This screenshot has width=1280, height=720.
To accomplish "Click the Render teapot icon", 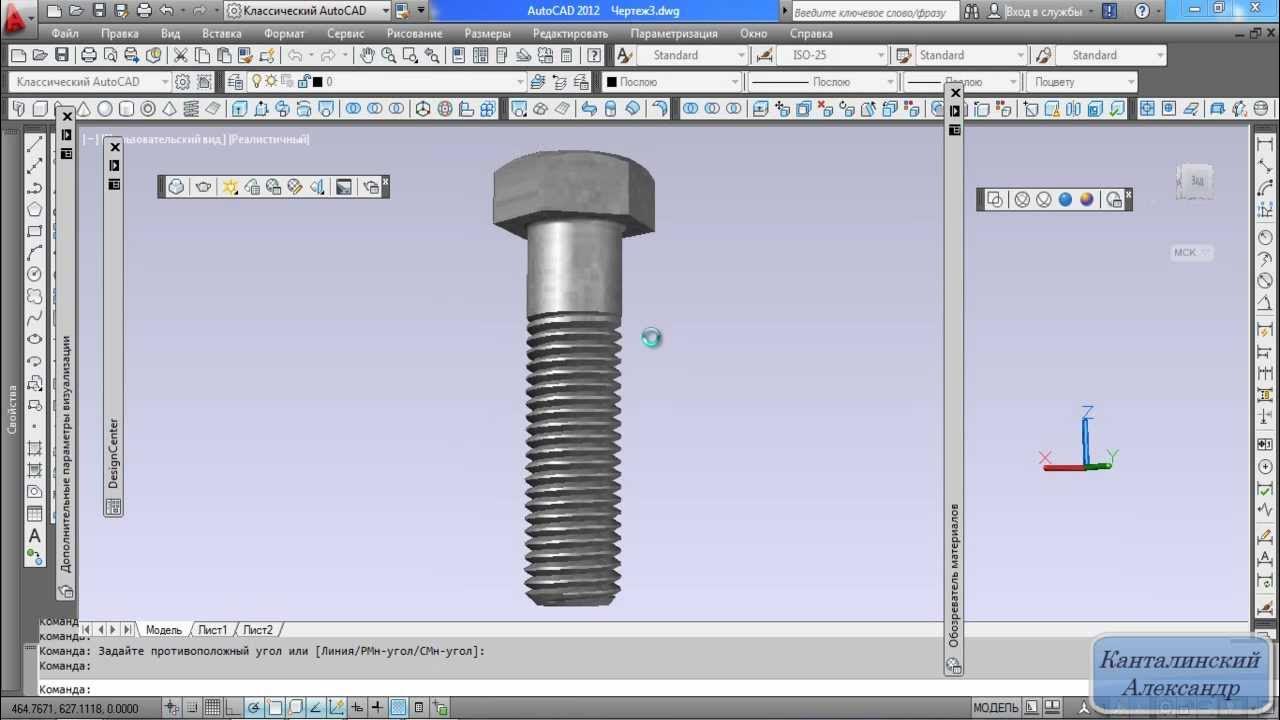I will pyautogui.click(x=203, y=186).
